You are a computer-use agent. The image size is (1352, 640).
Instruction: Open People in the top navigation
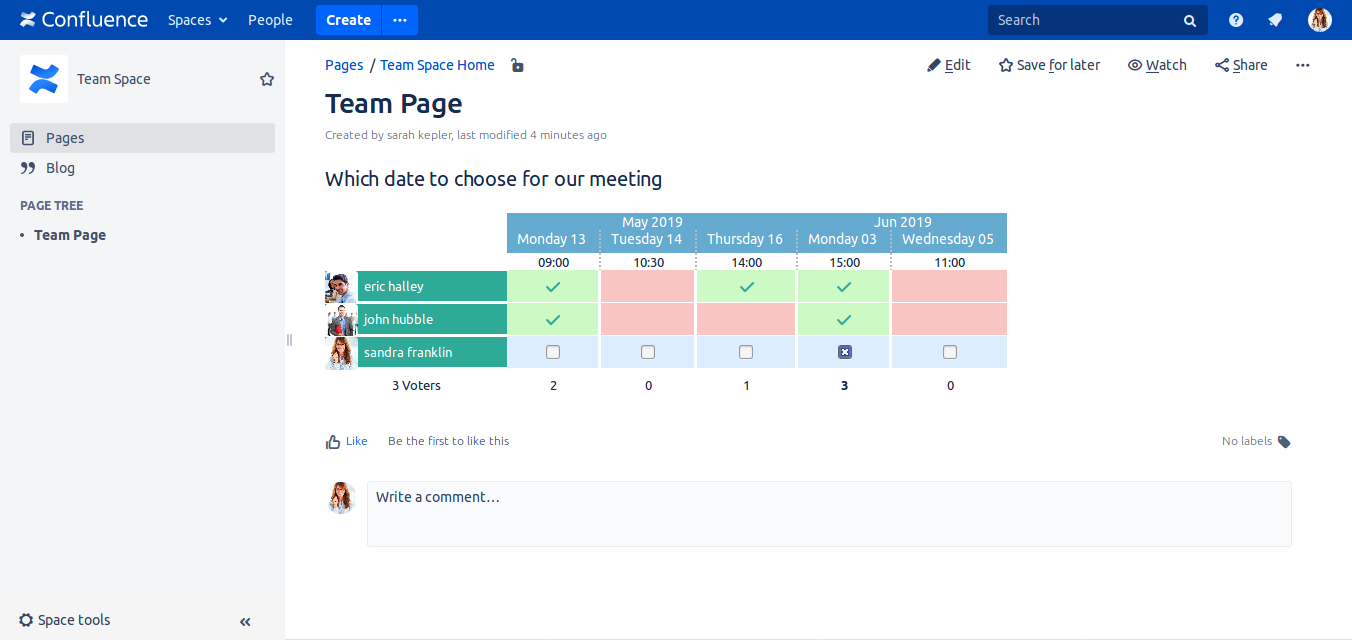click(270, 20)
